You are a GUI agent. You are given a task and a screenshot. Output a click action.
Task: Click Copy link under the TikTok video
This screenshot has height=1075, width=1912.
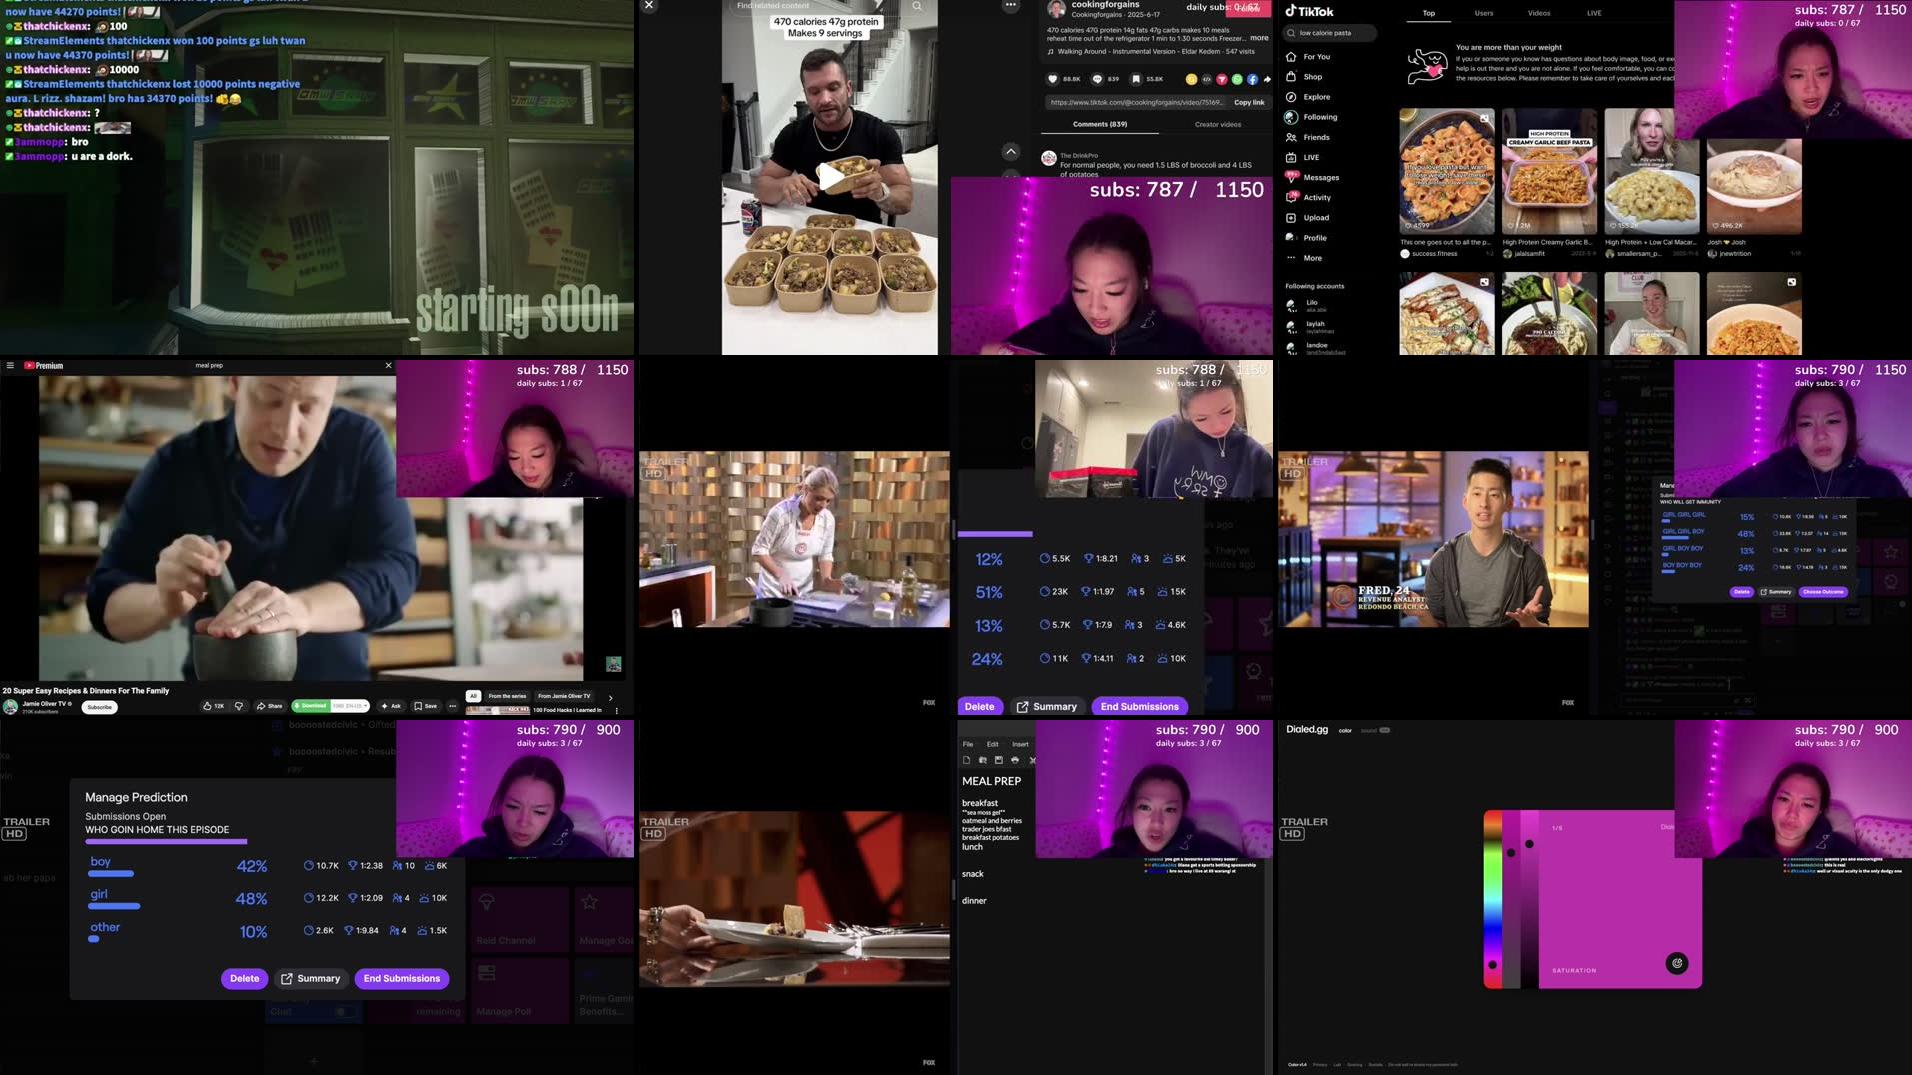coord(1250,103)
